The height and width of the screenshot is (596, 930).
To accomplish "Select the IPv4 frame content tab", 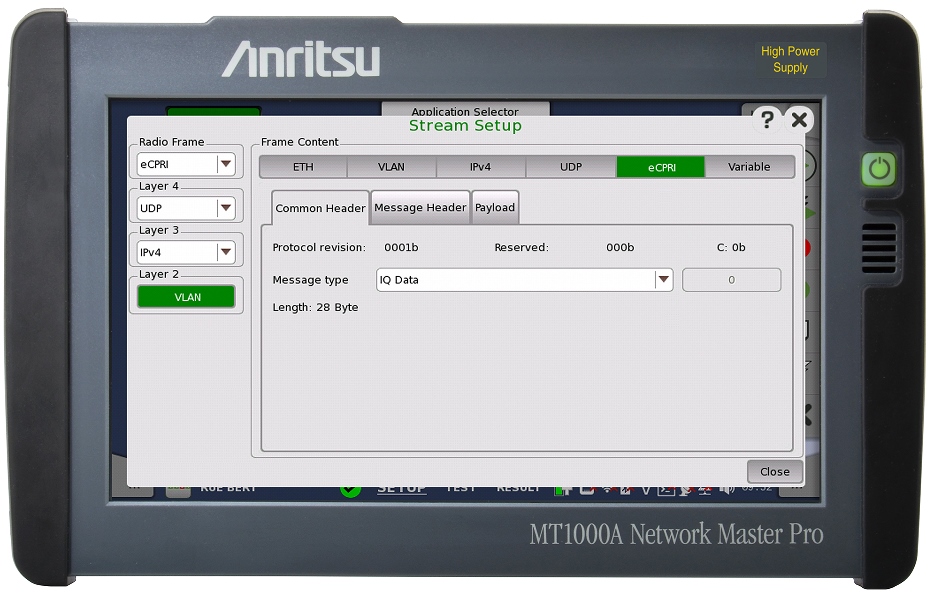I will [x=480, y=167].
